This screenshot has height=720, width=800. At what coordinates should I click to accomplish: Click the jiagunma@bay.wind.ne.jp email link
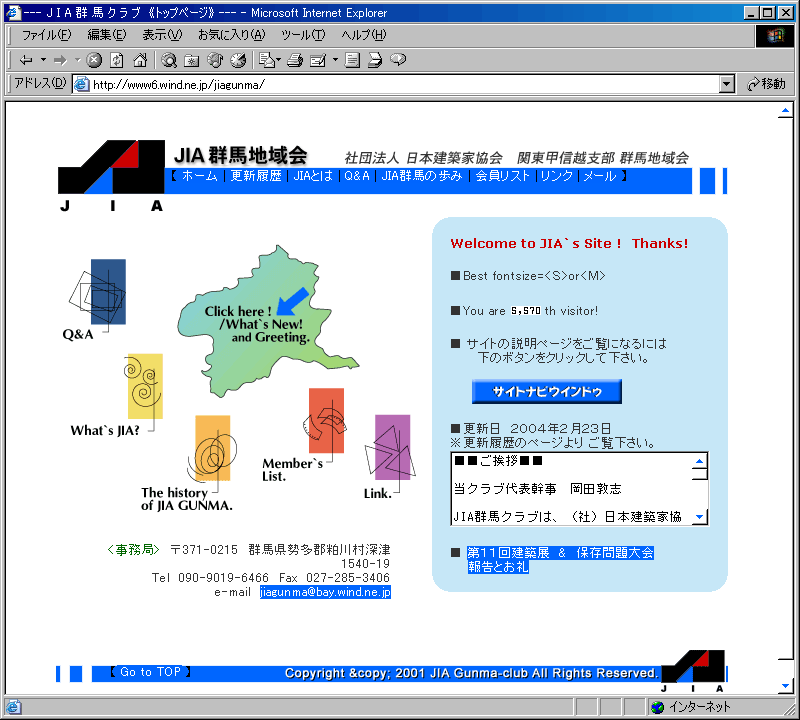(325, 592)
